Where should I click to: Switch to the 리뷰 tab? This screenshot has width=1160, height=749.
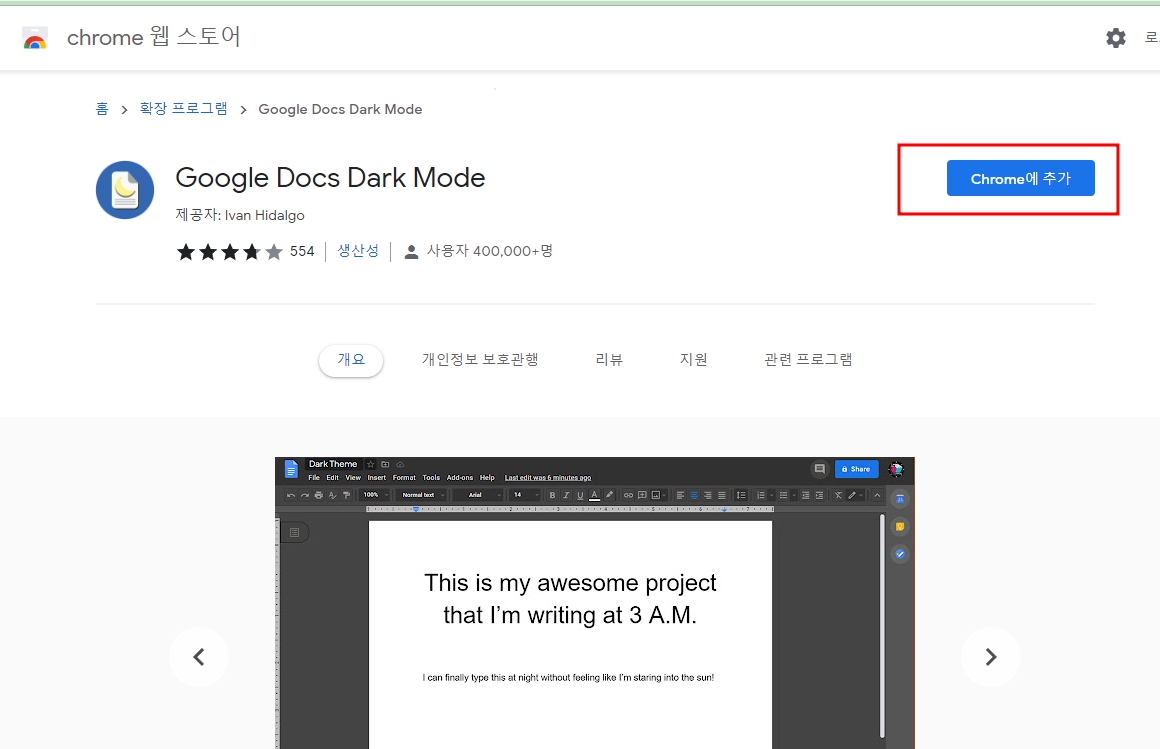point(609,360)
